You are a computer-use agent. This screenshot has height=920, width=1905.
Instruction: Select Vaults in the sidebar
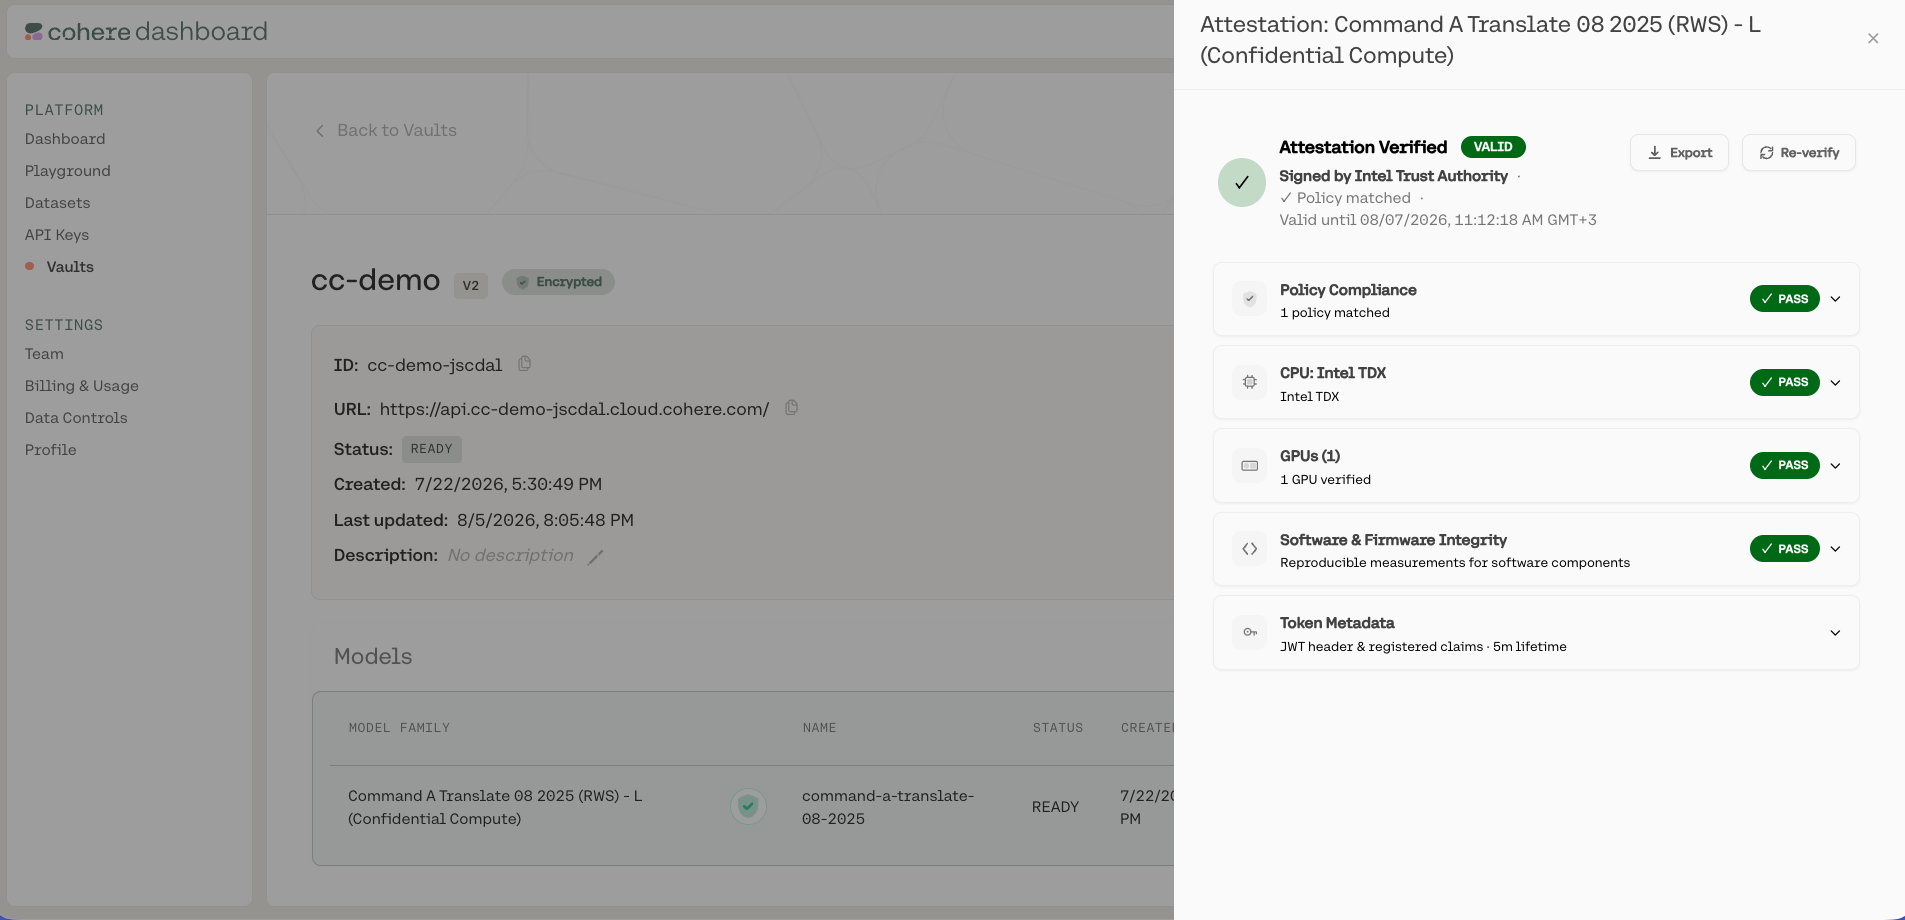point(70,267)
